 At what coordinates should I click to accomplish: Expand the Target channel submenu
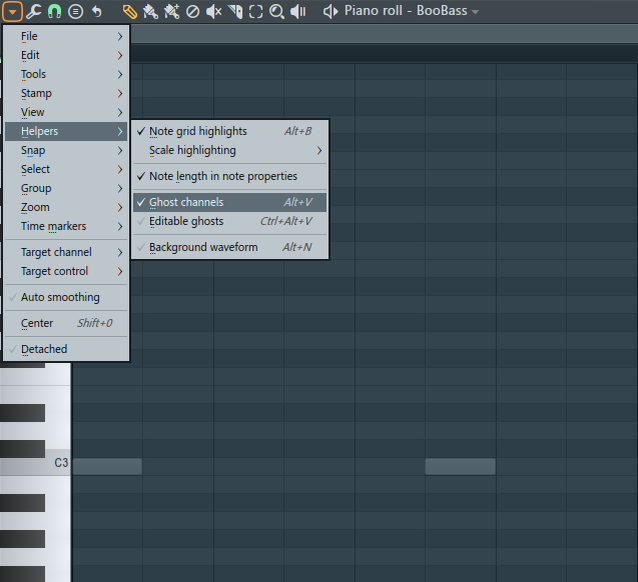pyautogui.click(x=66, y=252)
